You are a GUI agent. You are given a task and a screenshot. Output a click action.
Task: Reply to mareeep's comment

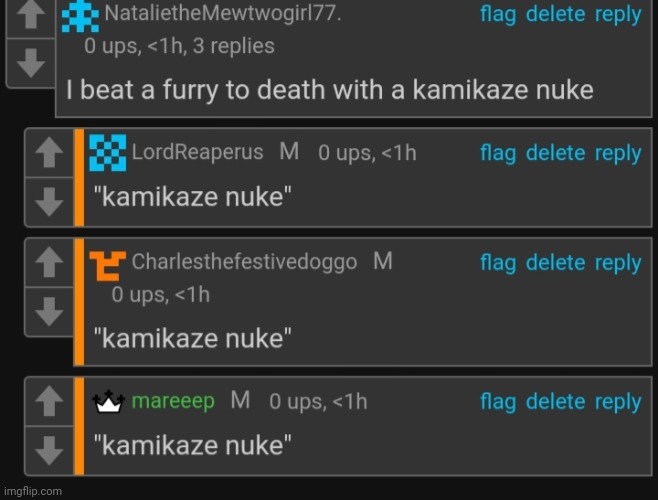point(618,402)
